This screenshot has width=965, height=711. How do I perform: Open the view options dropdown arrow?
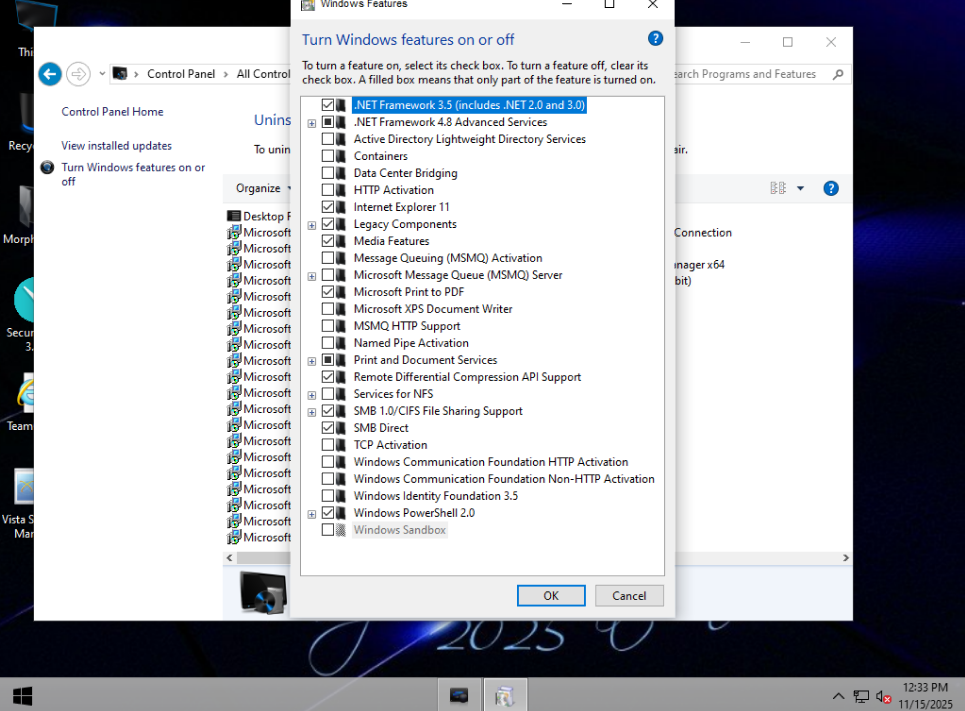pos(801,188)
